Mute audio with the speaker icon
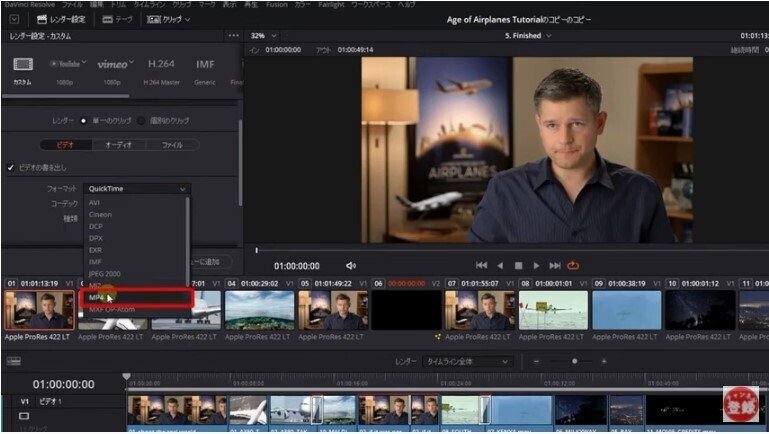 click(x=351, y=266)
